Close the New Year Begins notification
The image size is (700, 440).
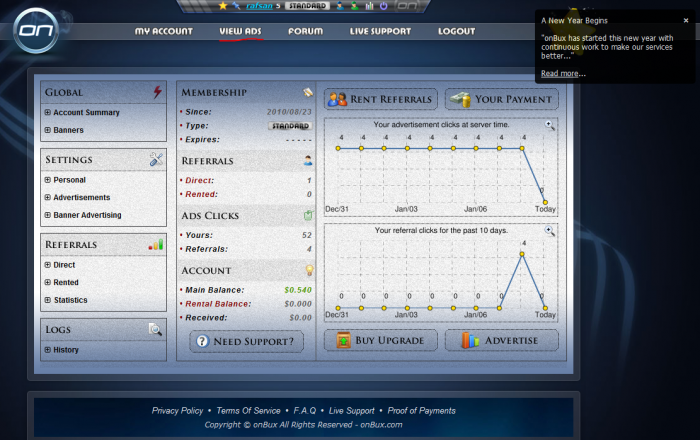[686, 21]
